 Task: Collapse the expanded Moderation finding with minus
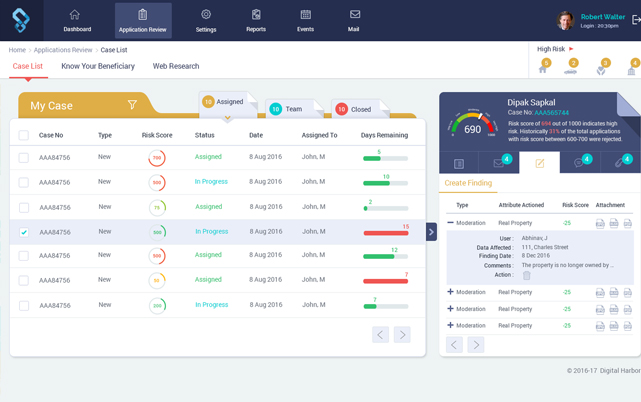450,223
